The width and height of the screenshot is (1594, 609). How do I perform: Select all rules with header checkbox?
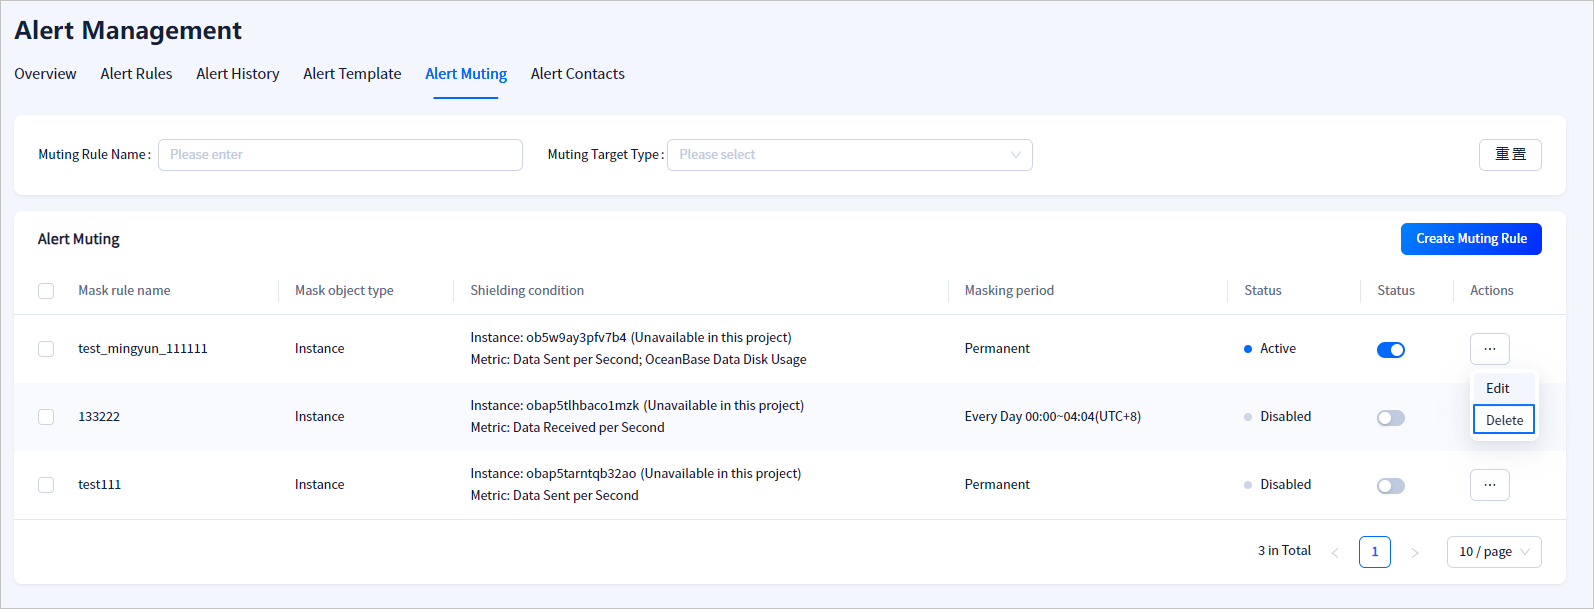tap(46, 291)
